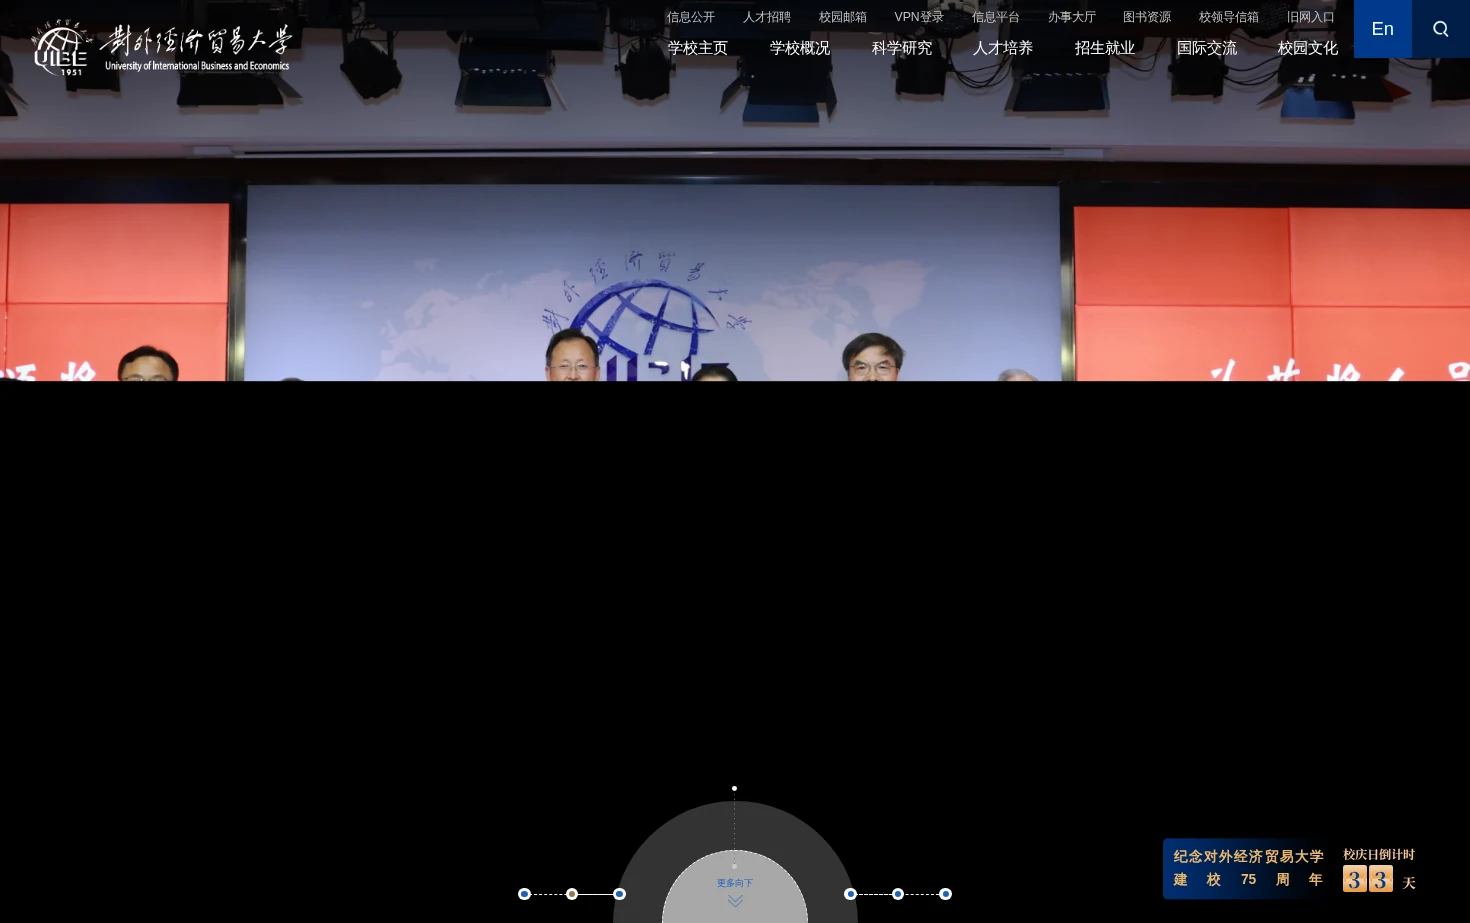Viewport: 1470px width, 923px height.
Task: Open the 信息平台 link
Action: click(x=996, y=17)
